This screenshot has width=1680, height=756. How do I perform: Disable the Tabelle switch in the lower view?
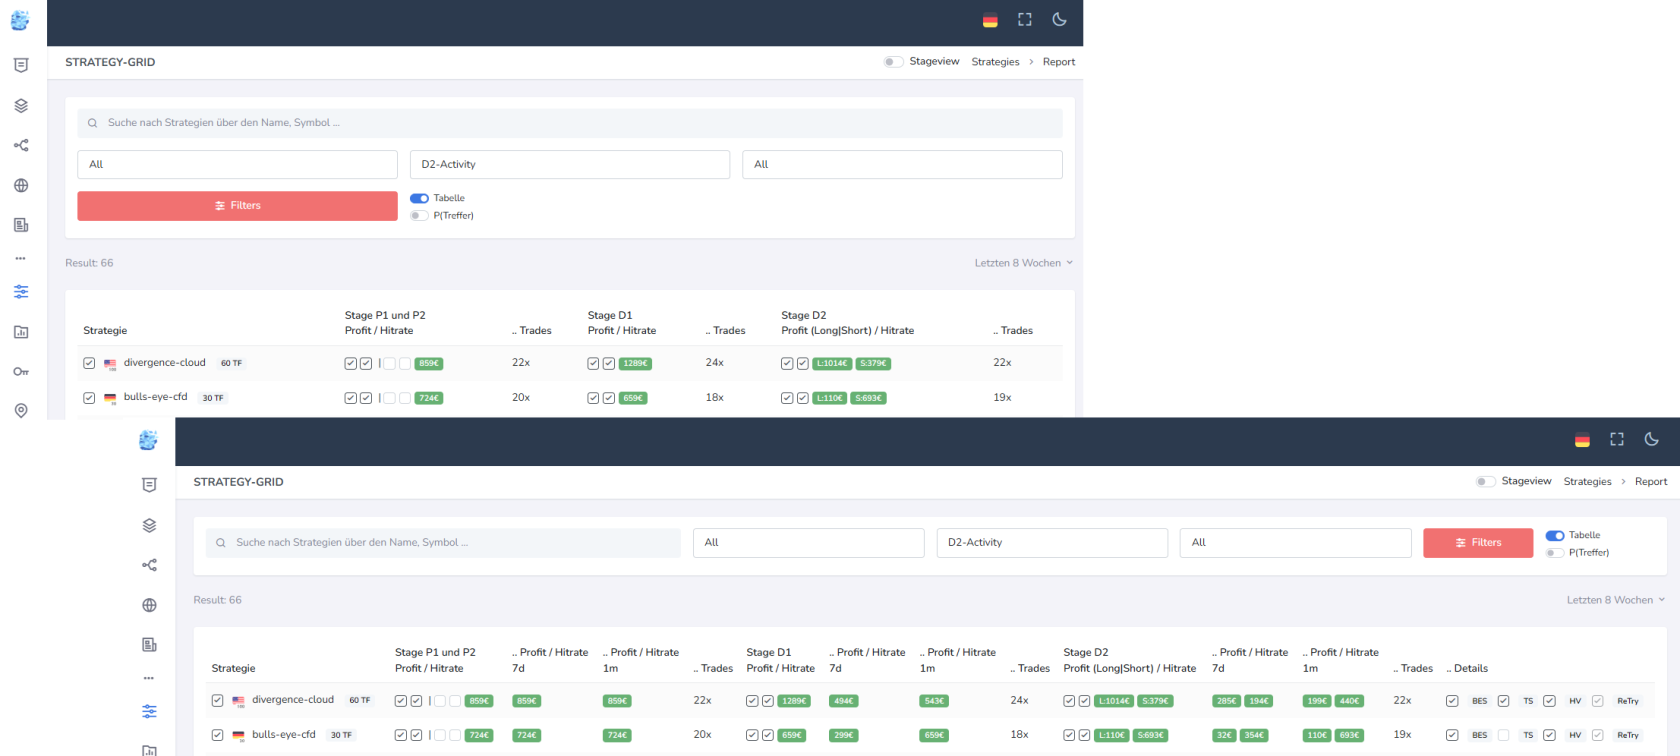click(x=1555, y=536)
